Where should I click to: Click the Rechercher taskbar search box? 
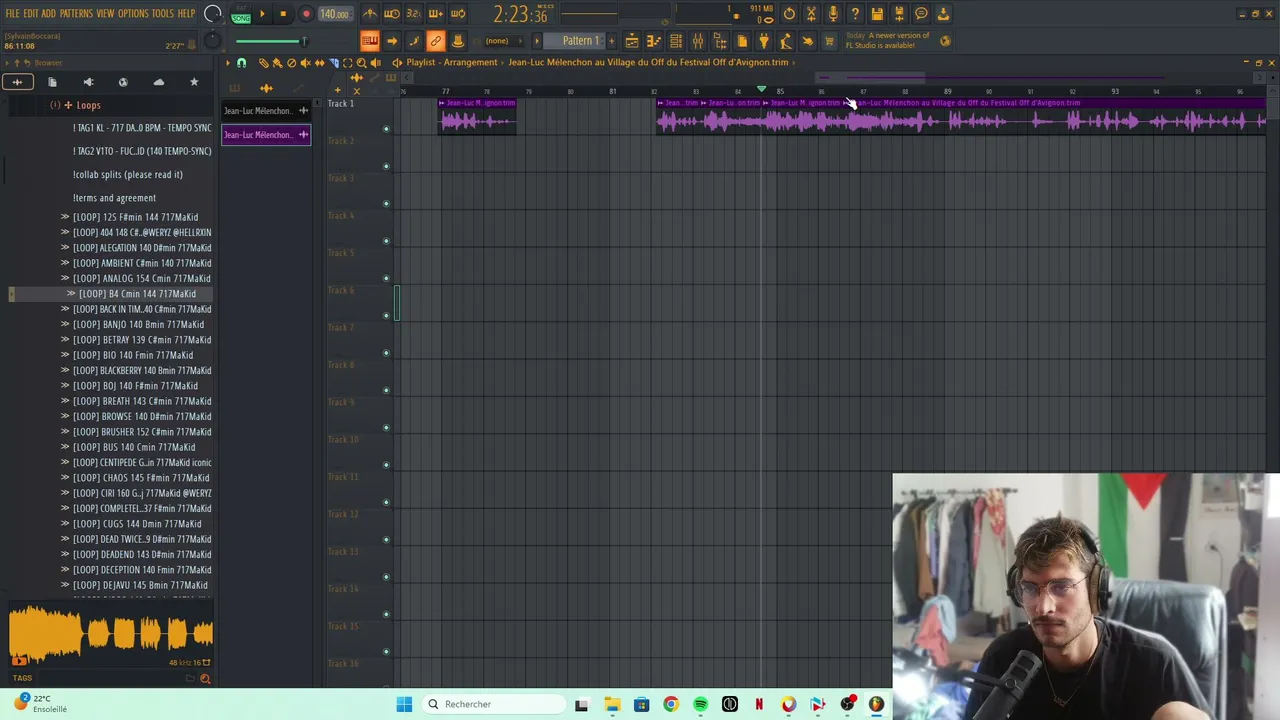point(495,704)
